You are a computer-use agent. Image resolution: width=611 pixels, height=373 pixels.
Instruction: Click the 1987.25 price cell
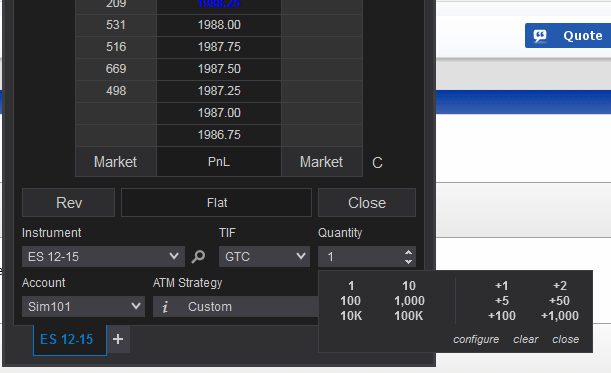[x=219, y=91]
